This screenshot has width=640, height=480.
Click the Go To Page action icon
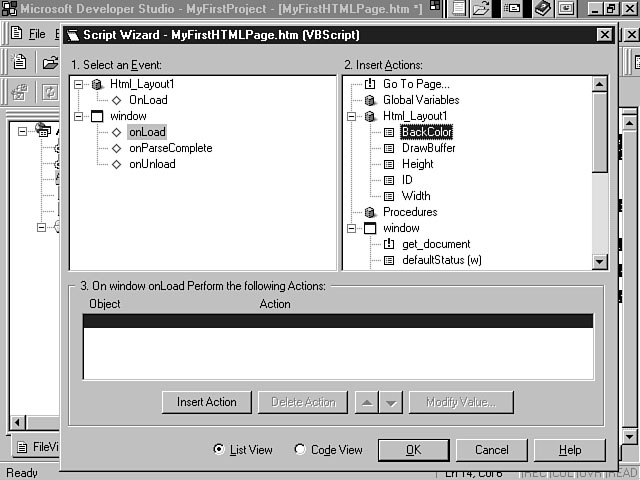click(x=370, y=84)
